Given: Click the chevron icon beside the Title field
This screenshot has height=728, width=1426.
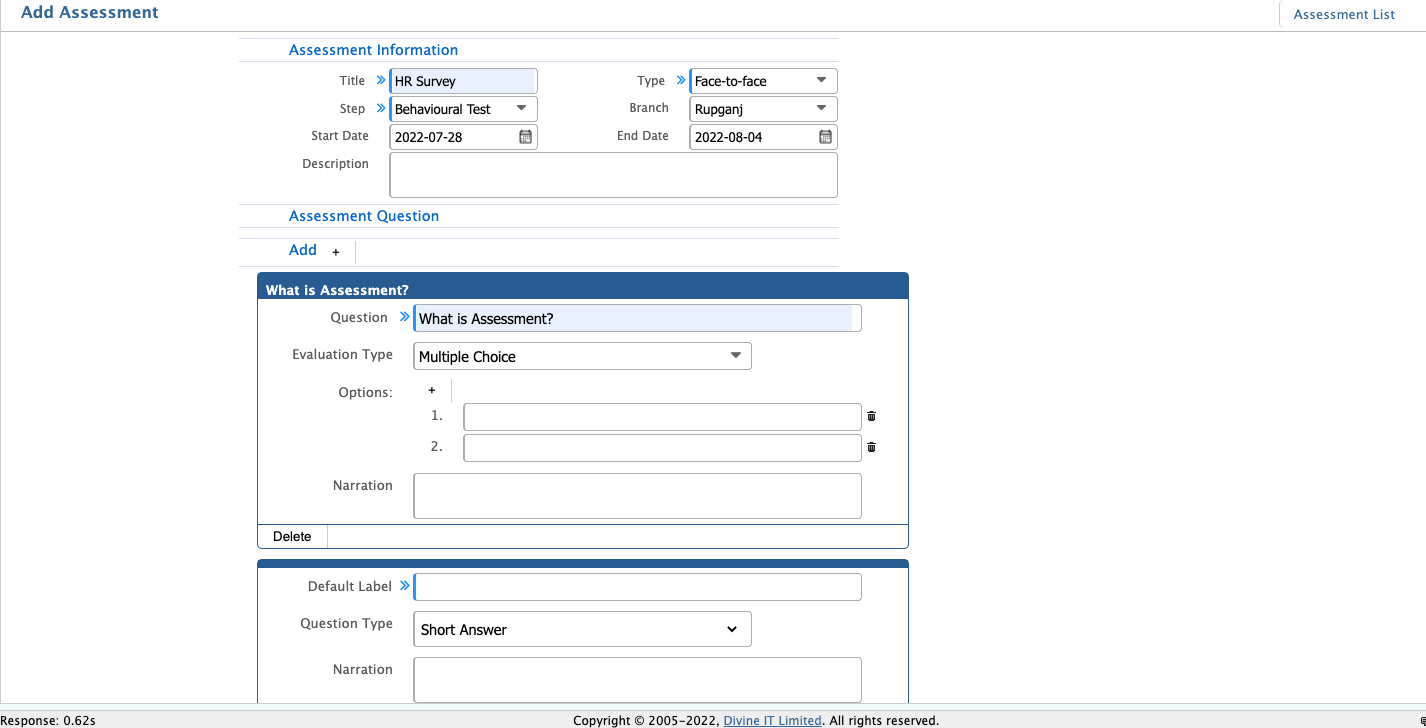Looking at the screenshot, I should click(x=379, y=80).
